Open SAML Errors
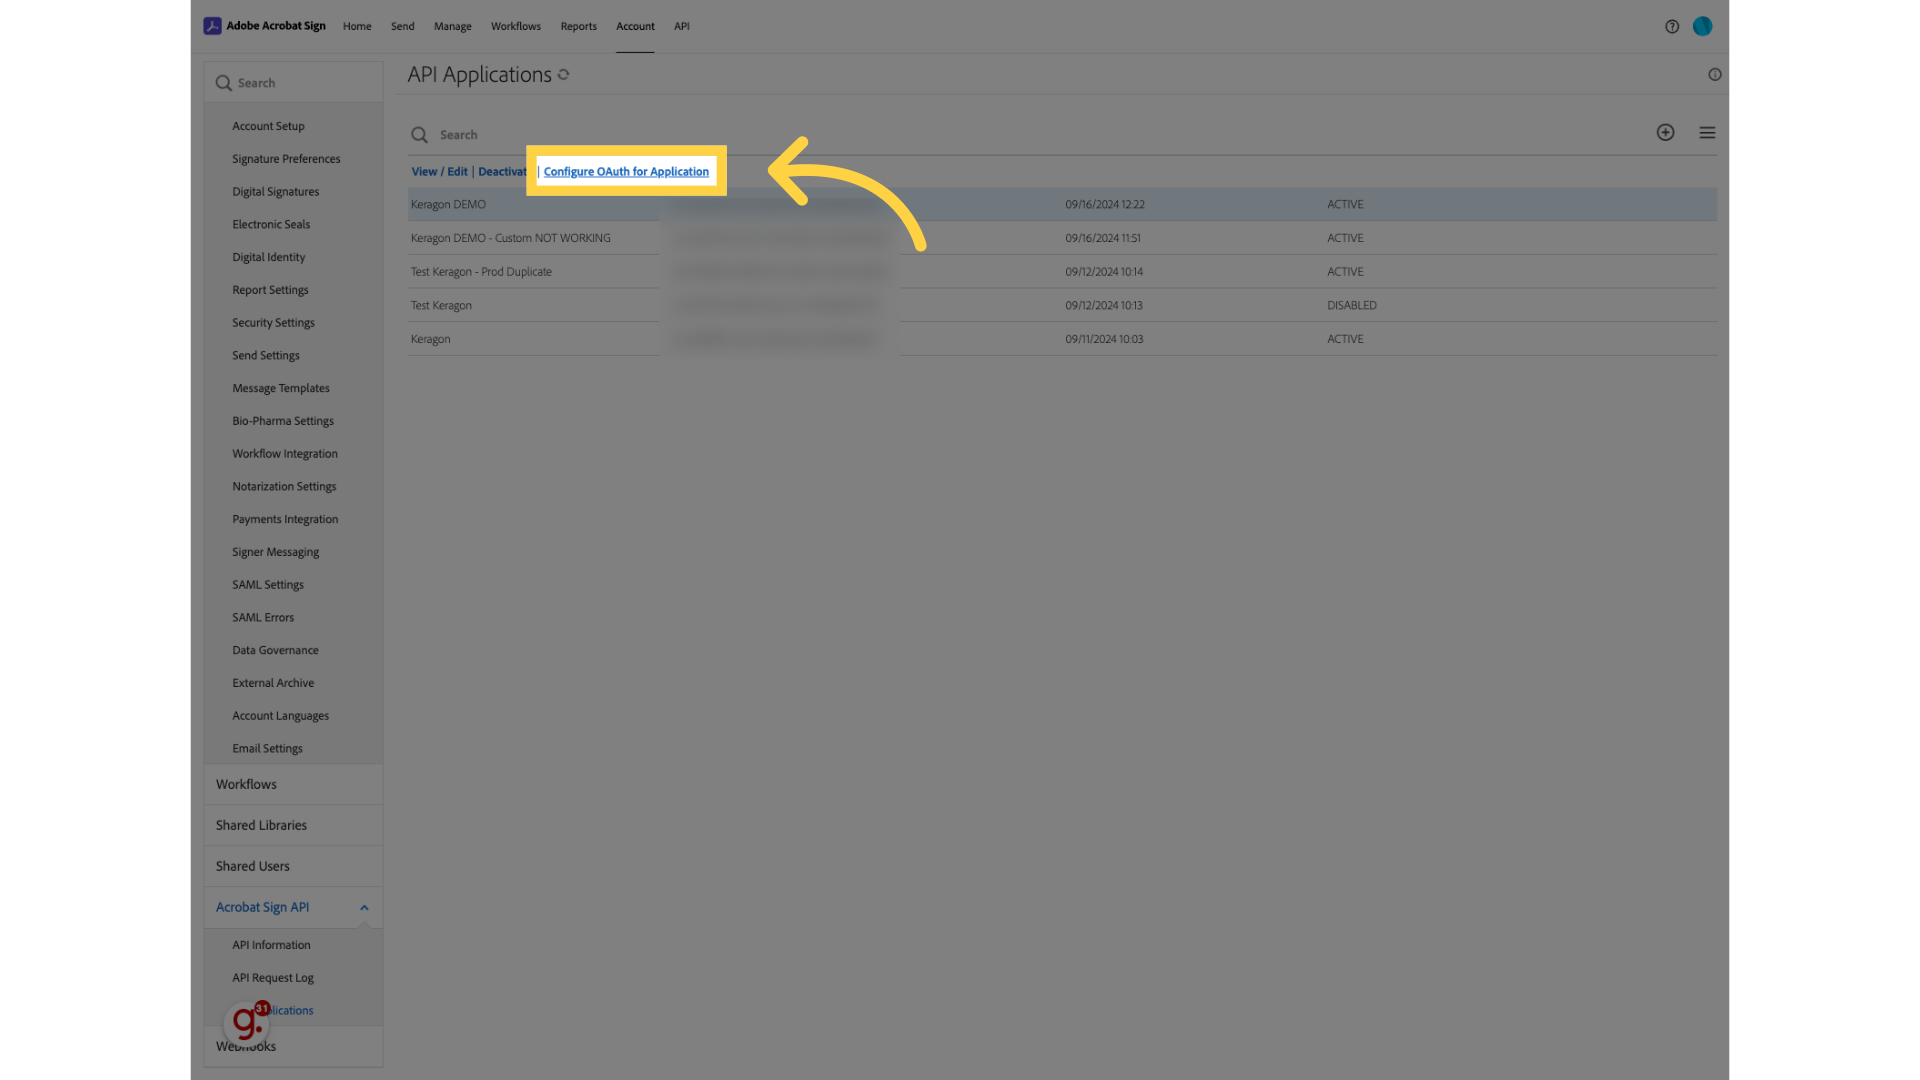This screenshot has width=1920, height=1080. [x=263, y=618]
